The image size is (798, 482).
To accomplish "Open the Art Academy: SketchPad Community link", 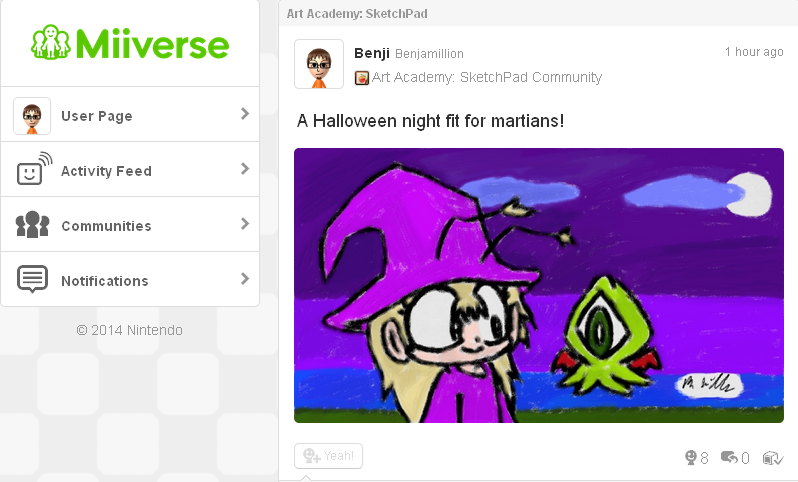I will coord(487,77).
